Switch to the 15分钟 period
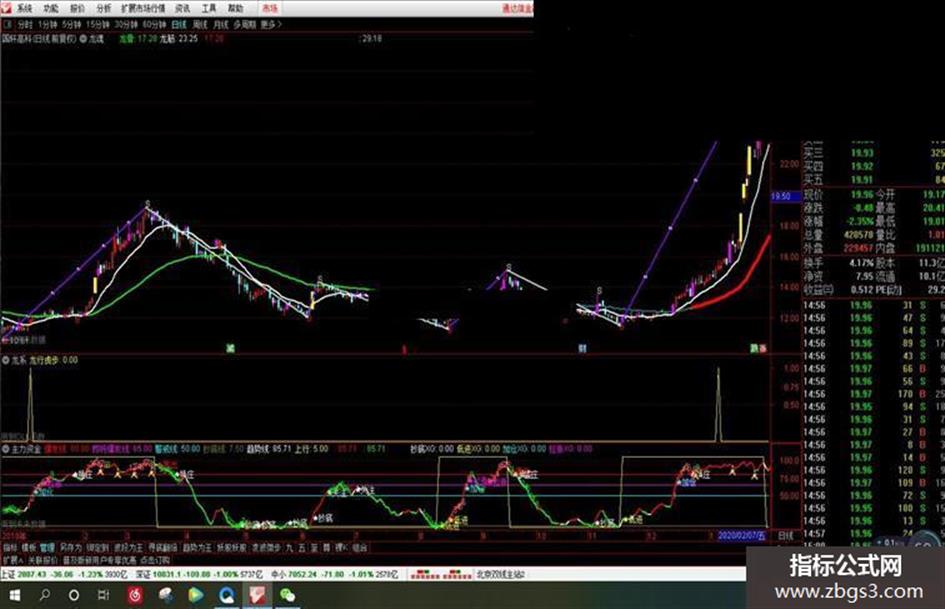This screenshot has width=945, height=609. pos(97,25)
